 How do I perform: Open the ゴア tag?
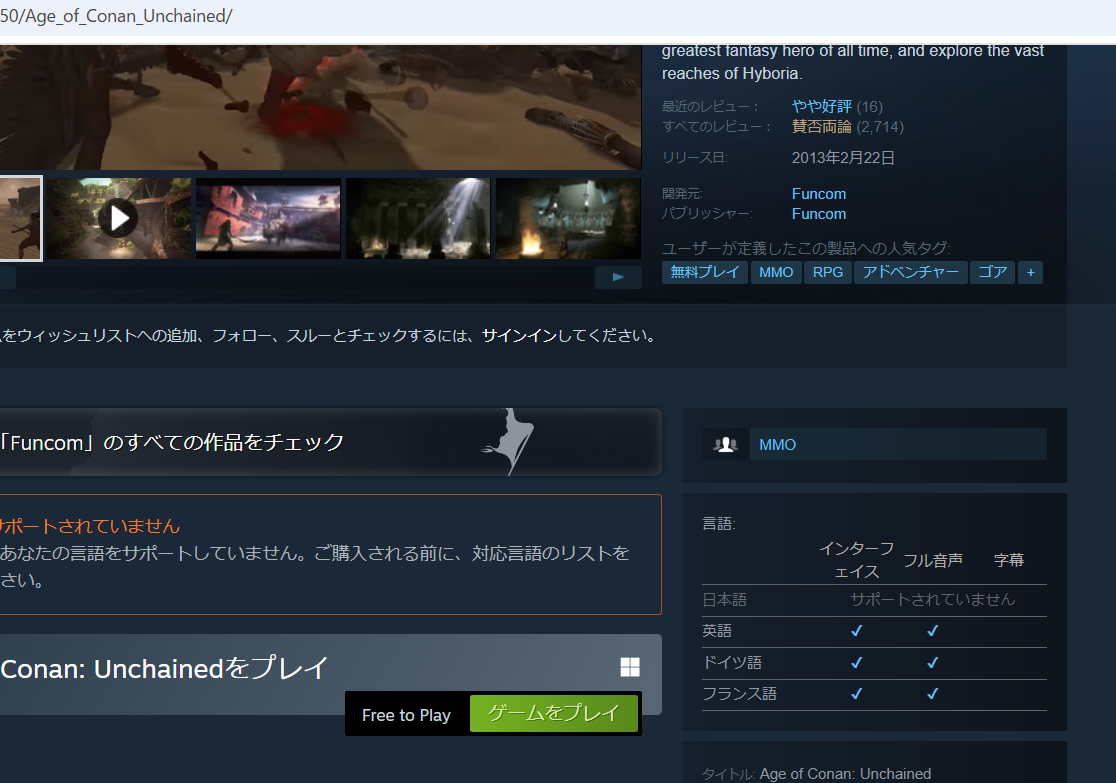(x=992, y=272)
